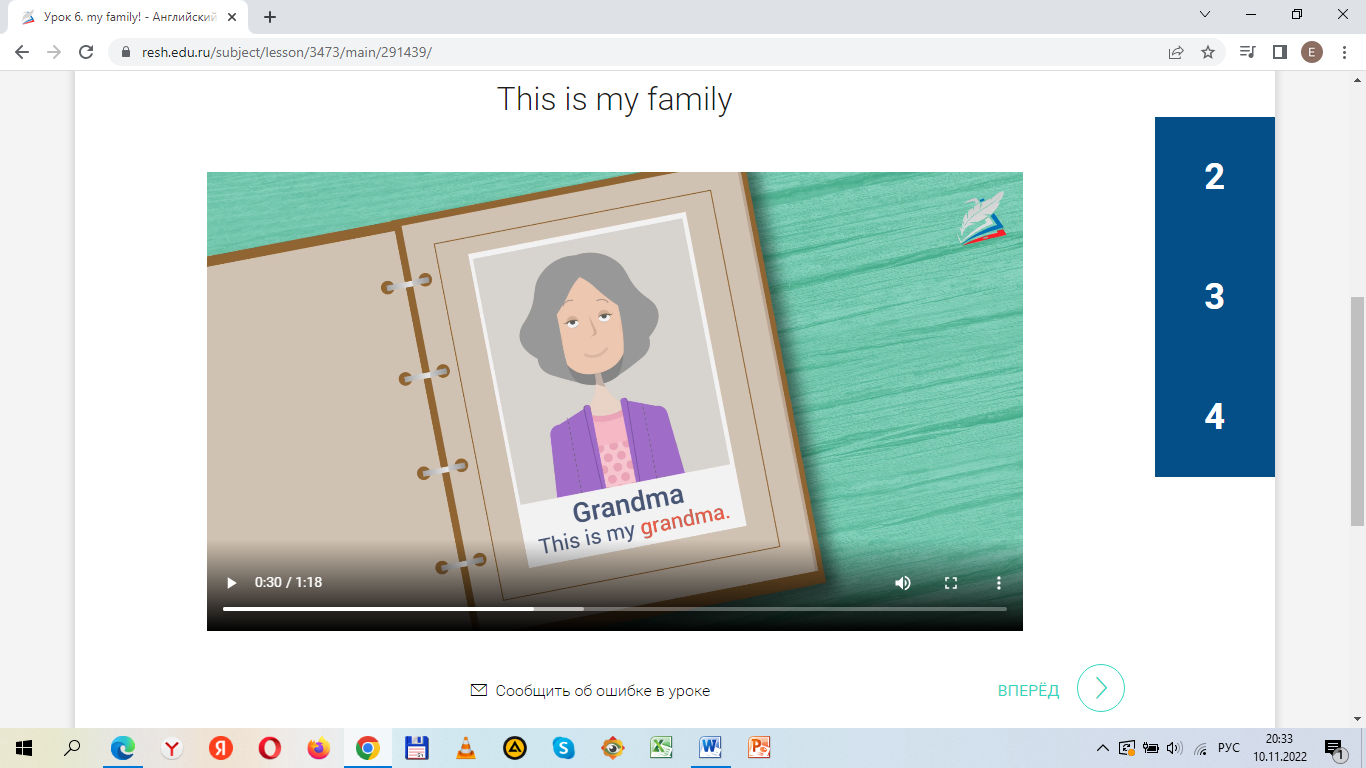Open the AIMP player taskbar icon

(x=514, y=748)
